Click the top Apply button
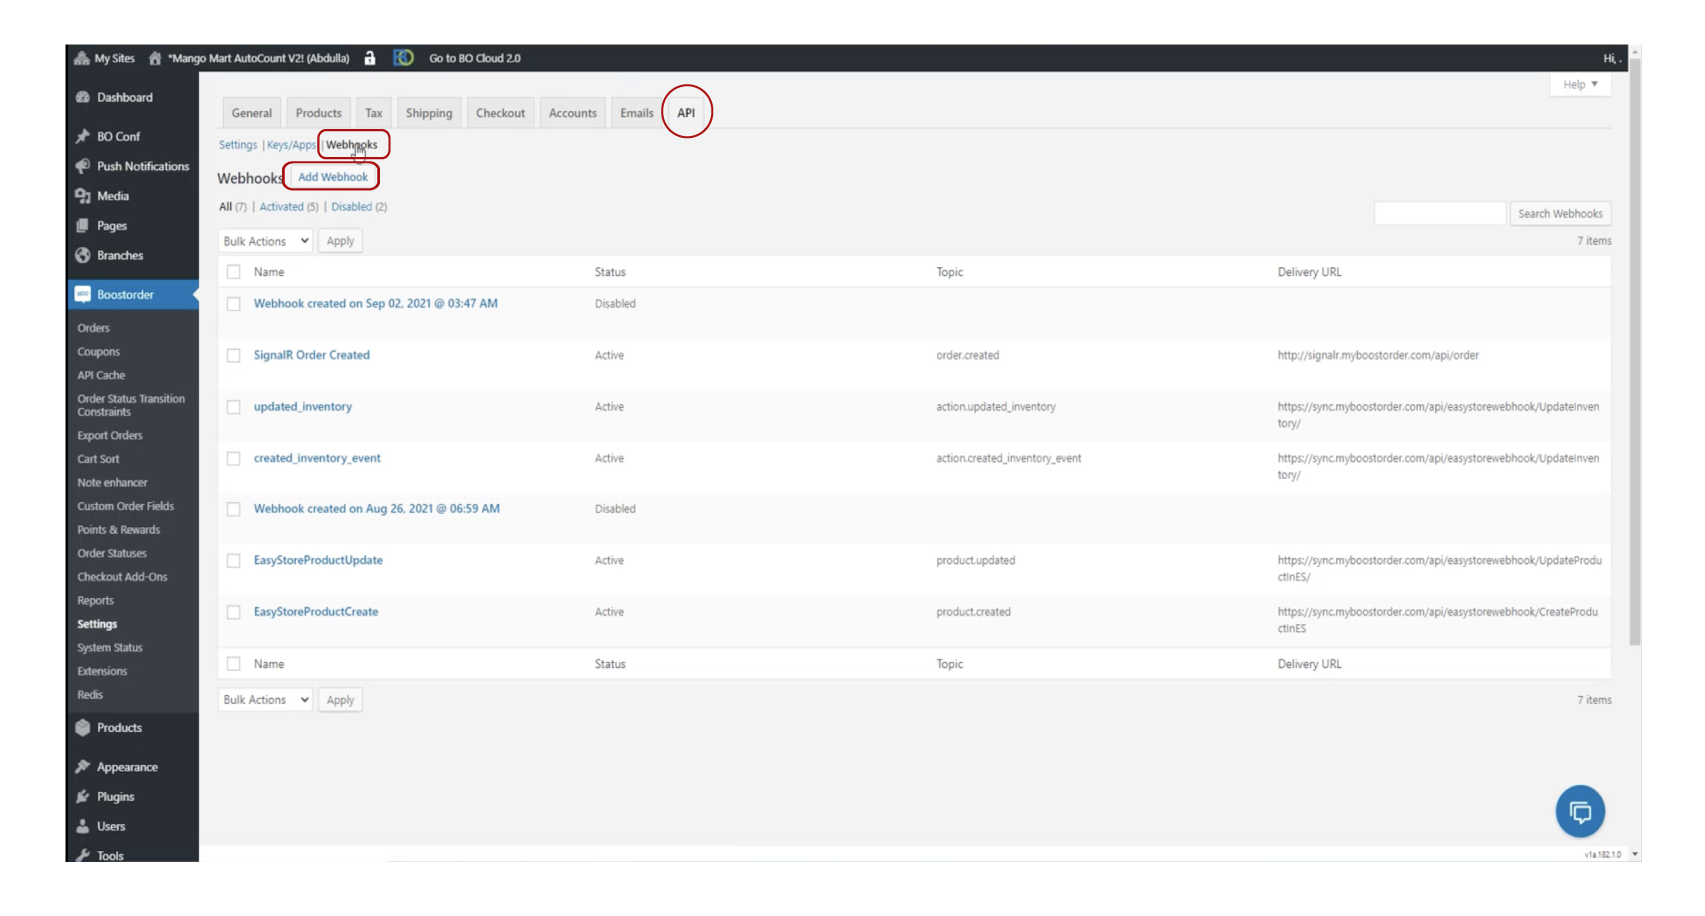This screenshot has width=1705, height=916. [x=340, y=241]
